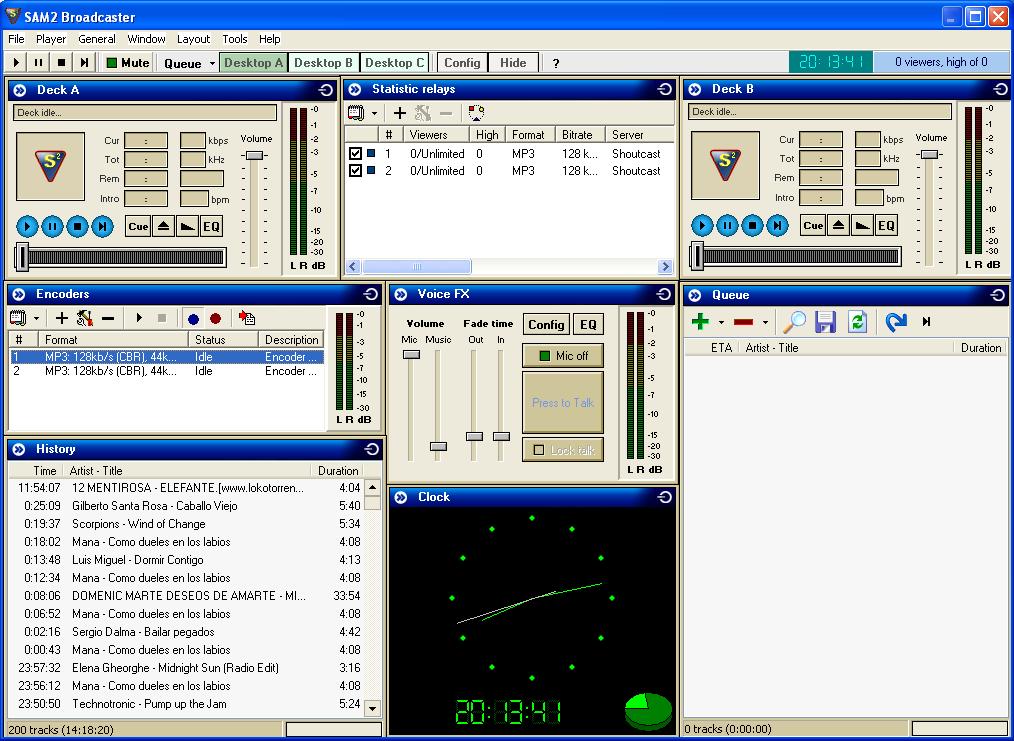
Task: Click the eject icon on Deck B
Action: (x=838, y=226)
